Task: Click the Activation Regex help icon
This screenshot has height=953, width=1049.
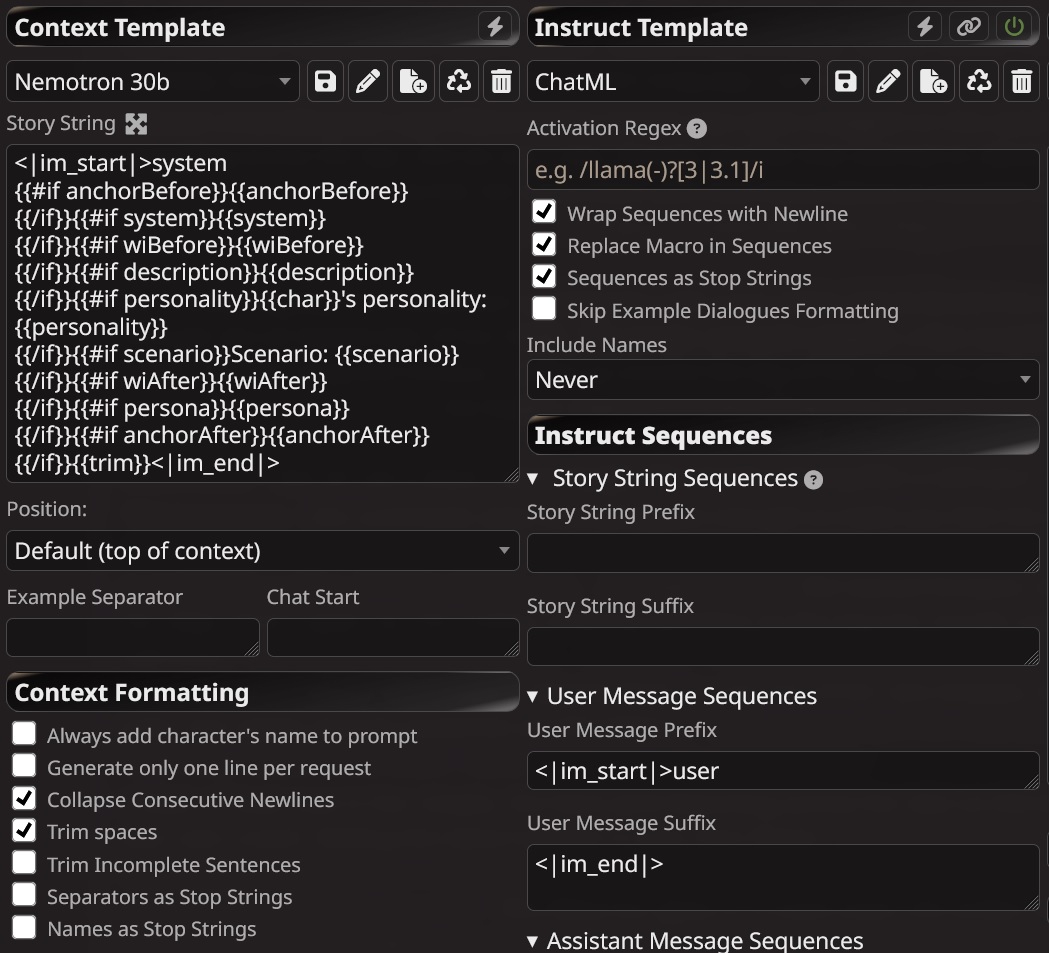Action: click(x=697, y=129)
